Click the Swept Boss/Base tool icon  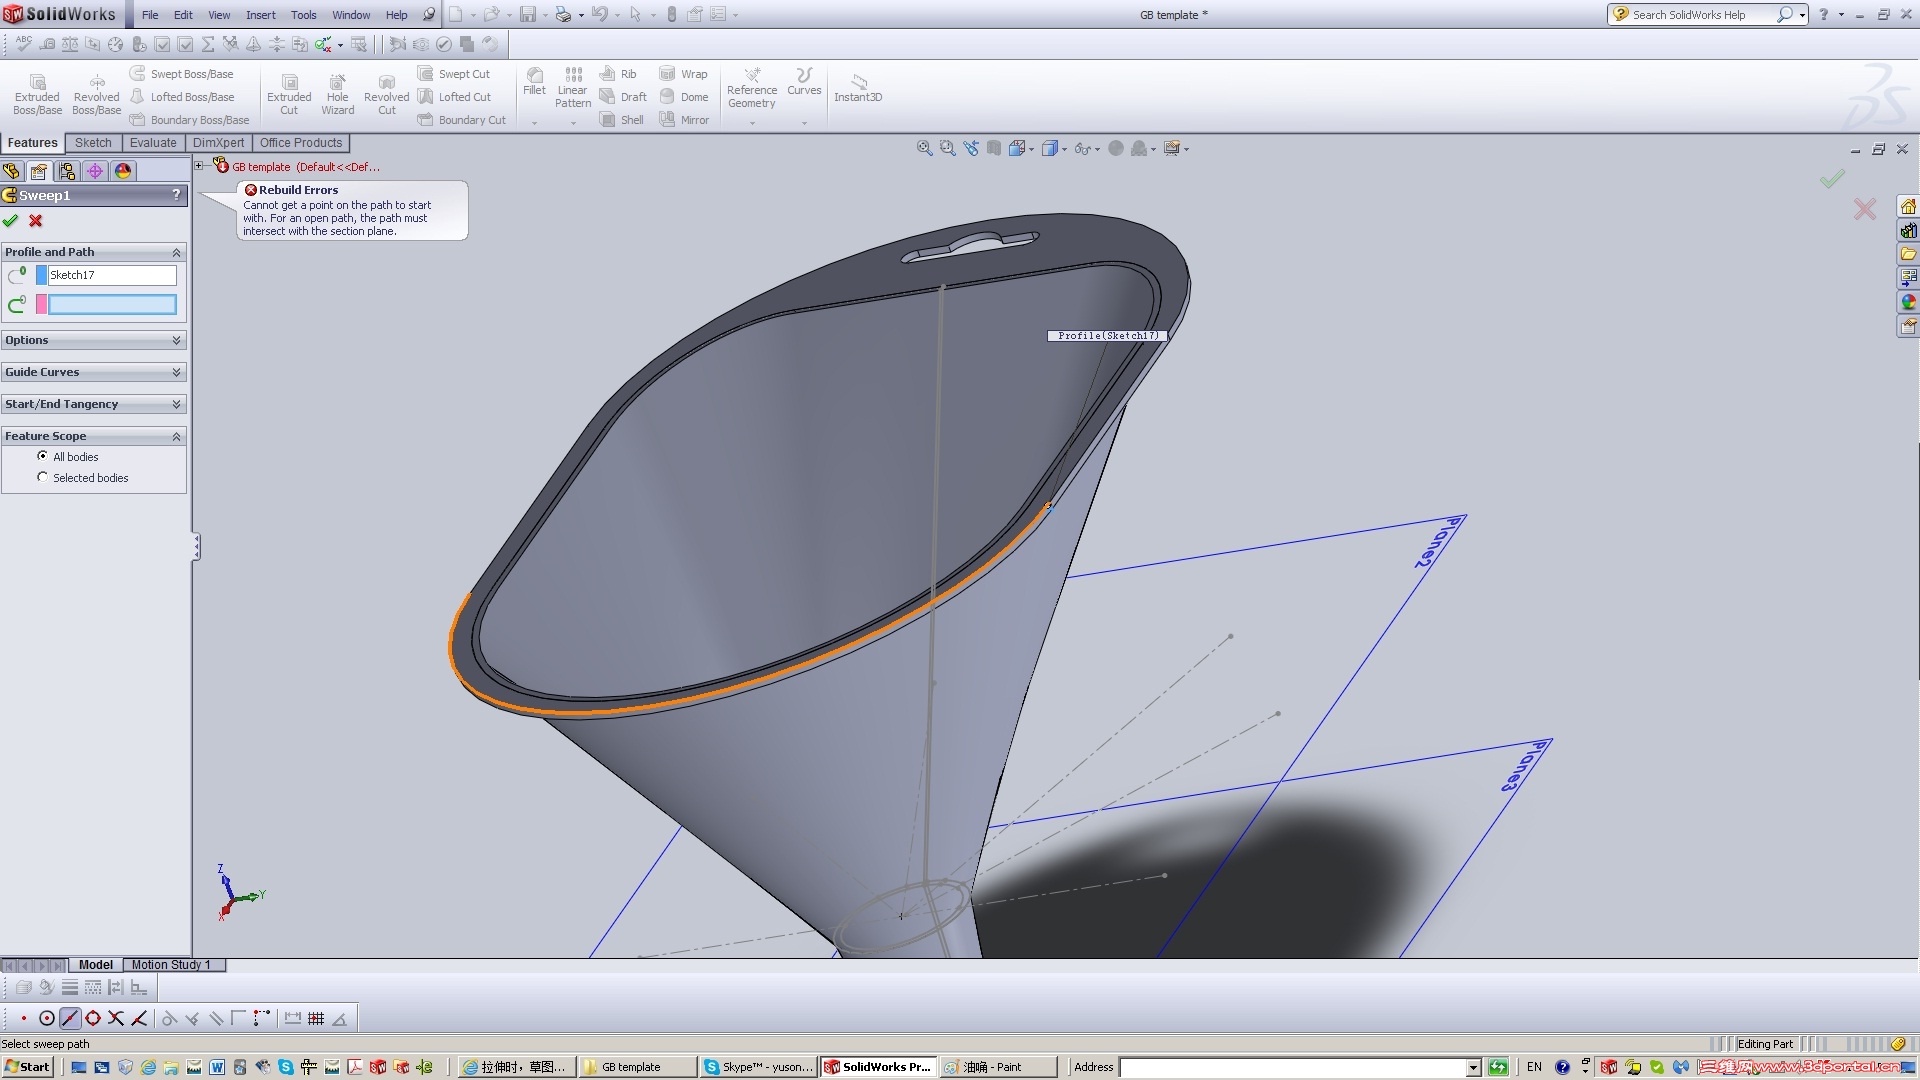(138, 74)
